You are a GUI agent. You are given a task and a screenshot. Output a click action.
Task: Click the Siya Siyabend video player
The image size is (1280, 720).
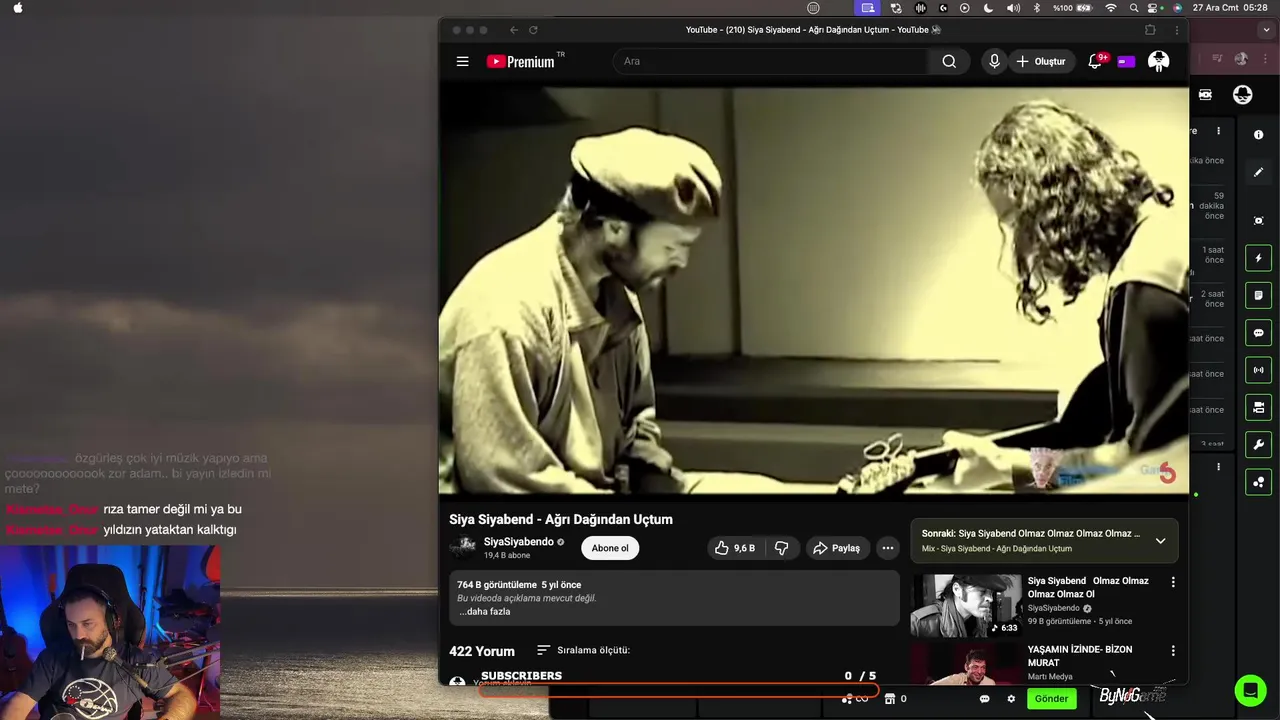813,290
